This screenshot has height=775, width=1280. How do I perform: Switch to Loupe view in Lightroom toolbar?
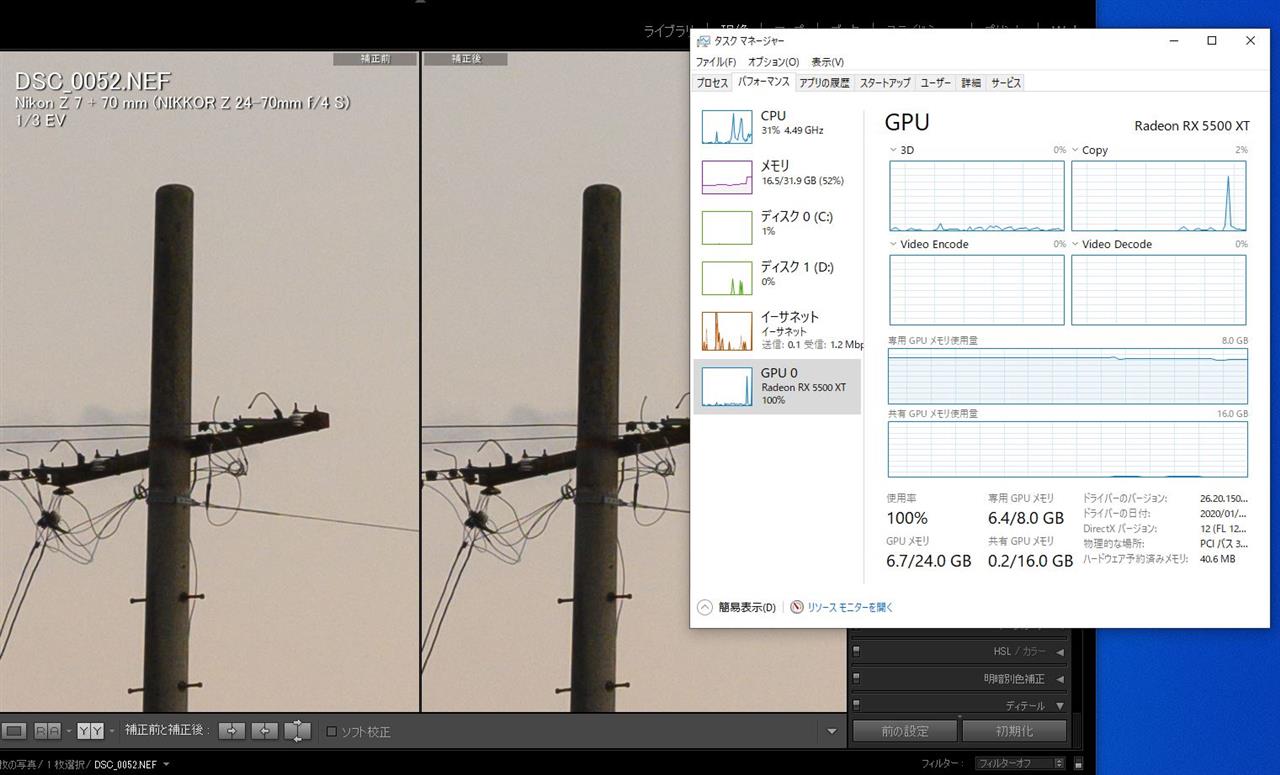pyautogui.click(x=13, y=731)
